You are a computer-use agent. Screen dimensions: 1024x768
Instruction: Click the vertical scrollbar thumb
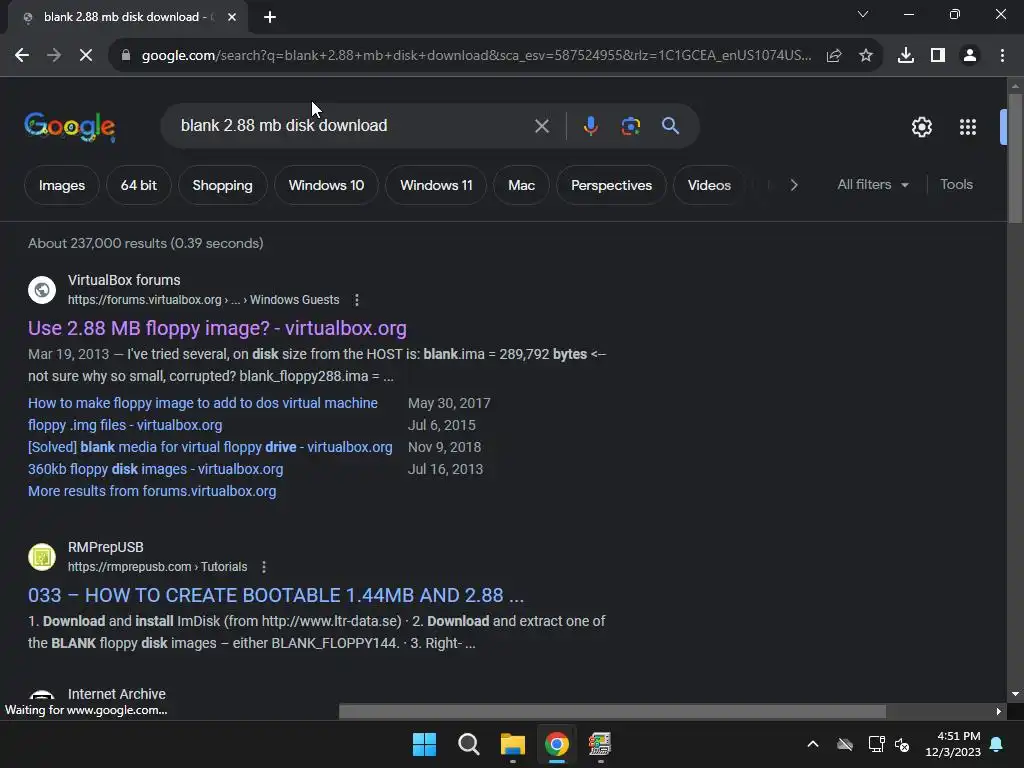pos(1015,159)
